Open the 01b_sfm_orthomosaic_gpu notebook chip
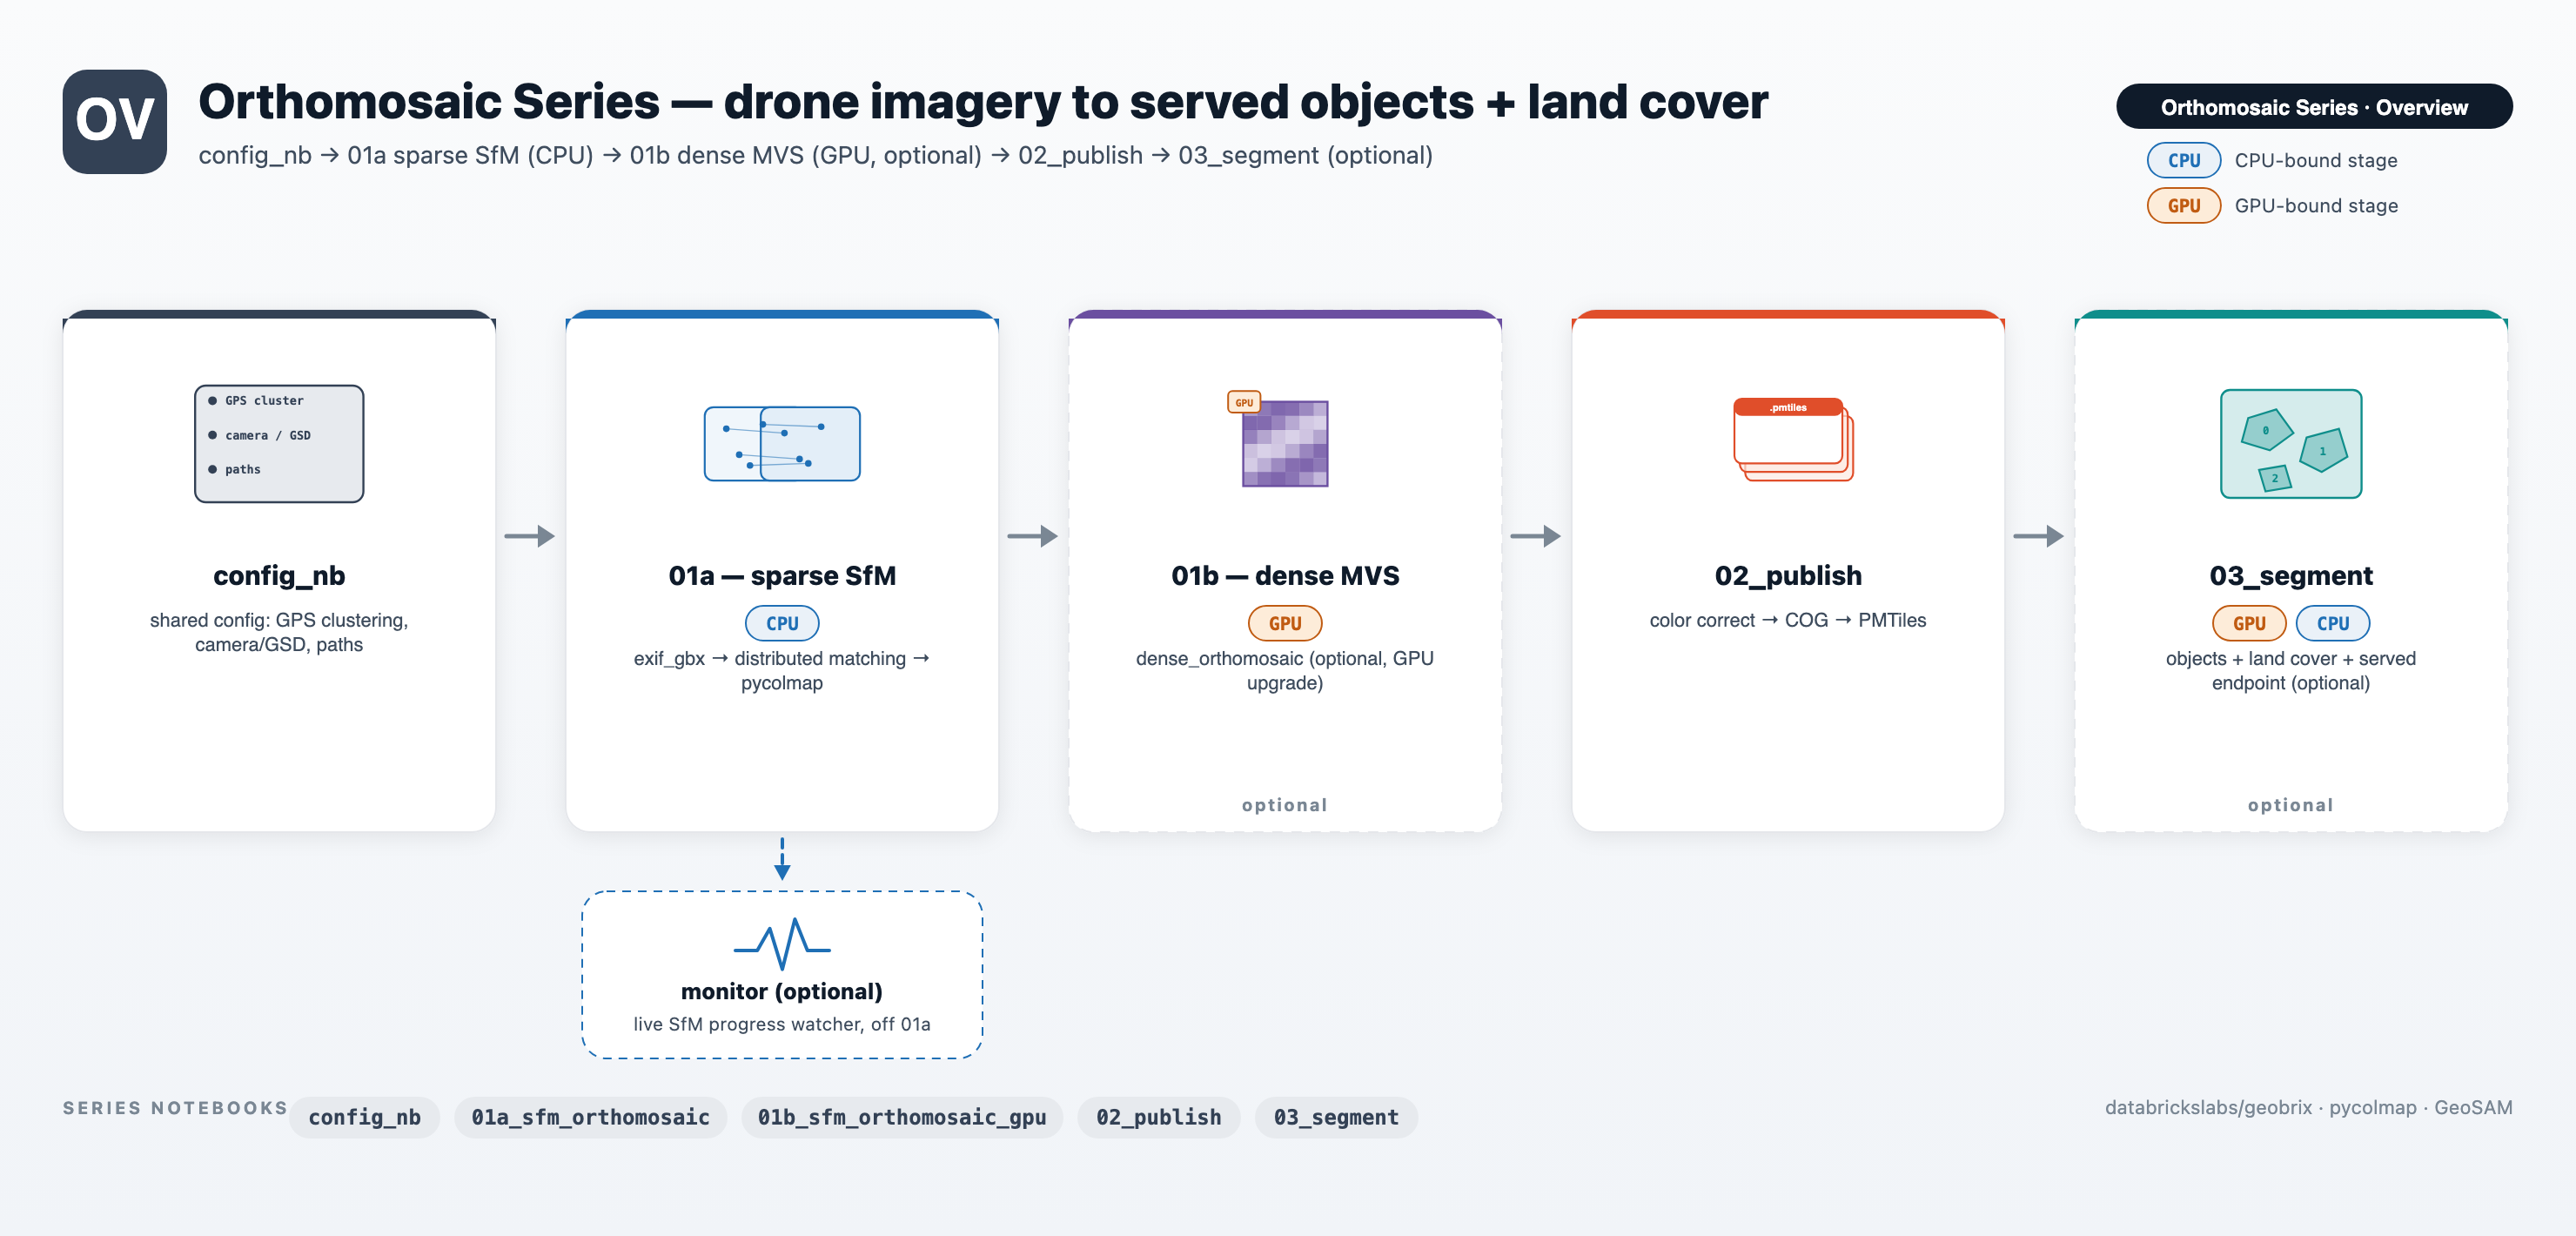Screen dimensions: 2576x1236 point(902,1117)
